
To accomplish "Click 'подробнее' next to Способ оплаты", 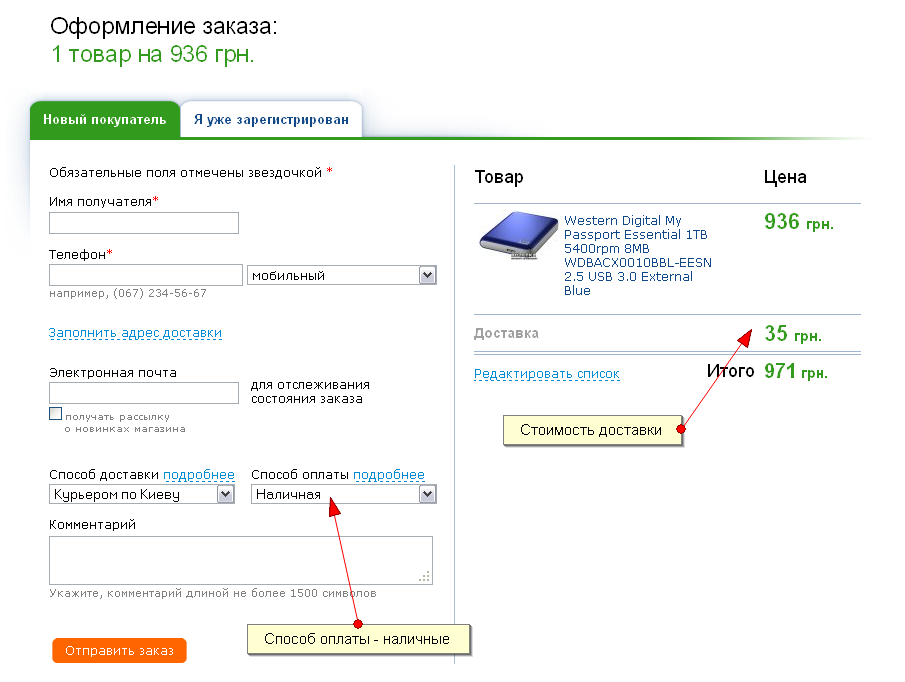I will [389, 475].
